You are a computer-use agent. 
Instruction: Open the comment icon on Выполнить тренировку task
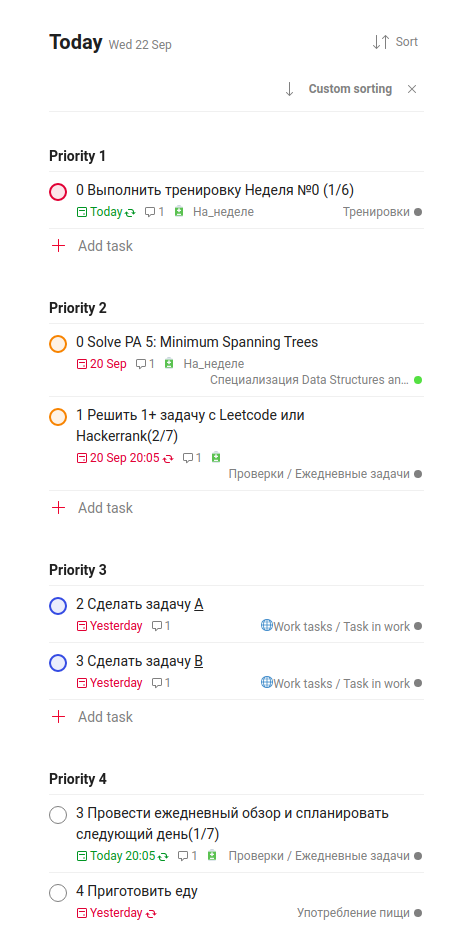(x=155, y=212)
